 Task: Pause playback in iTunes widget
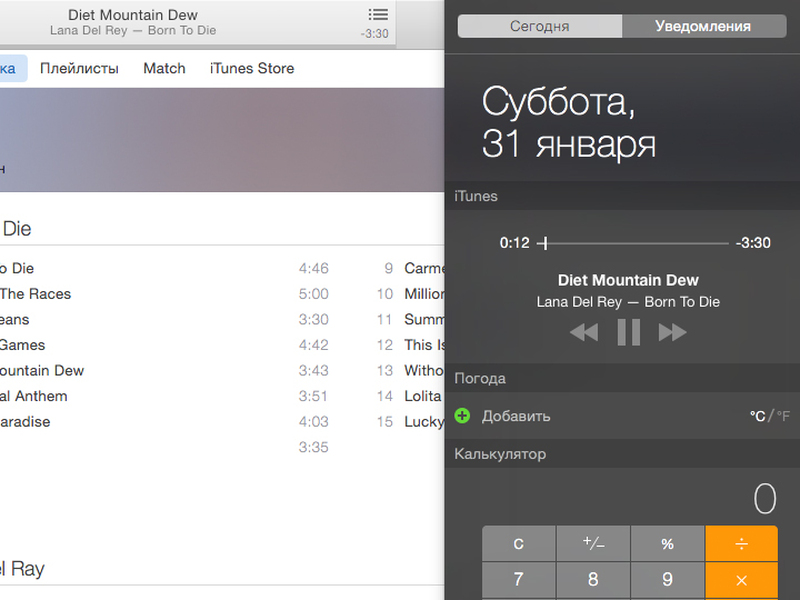tap(629, 332)
